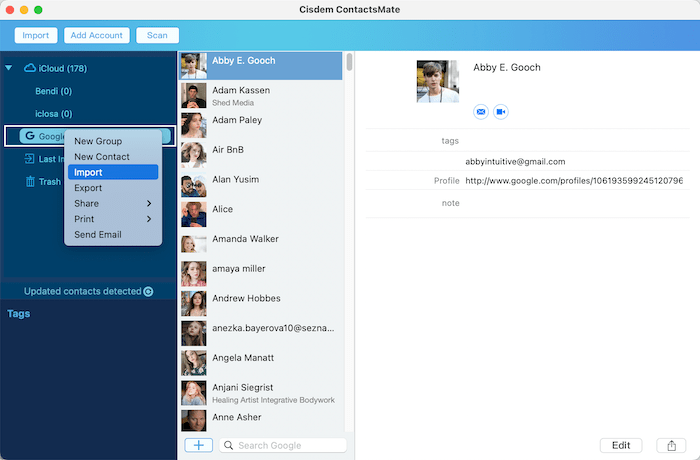The image size is (700, 460).
Task: Select the Alice contact
Action: (262, 214)
